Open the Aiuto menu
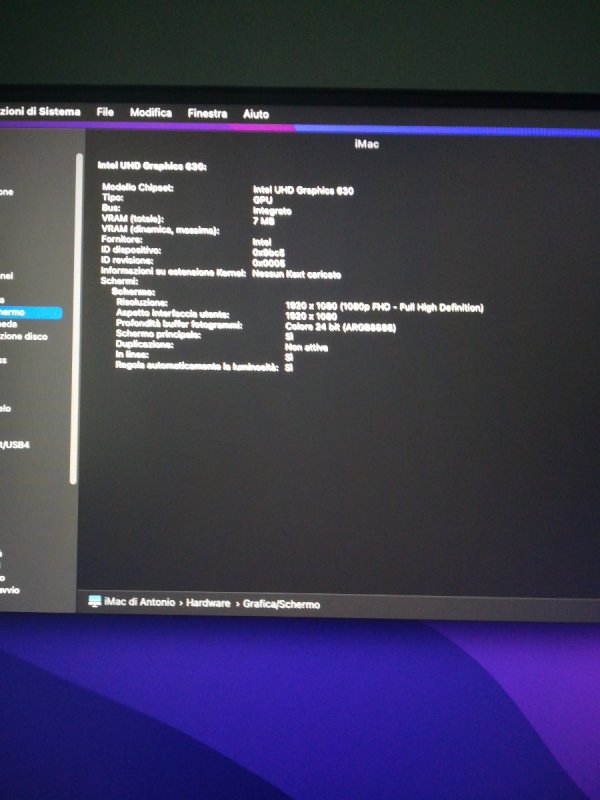This screenshot has height=800, width=600. 256,114
